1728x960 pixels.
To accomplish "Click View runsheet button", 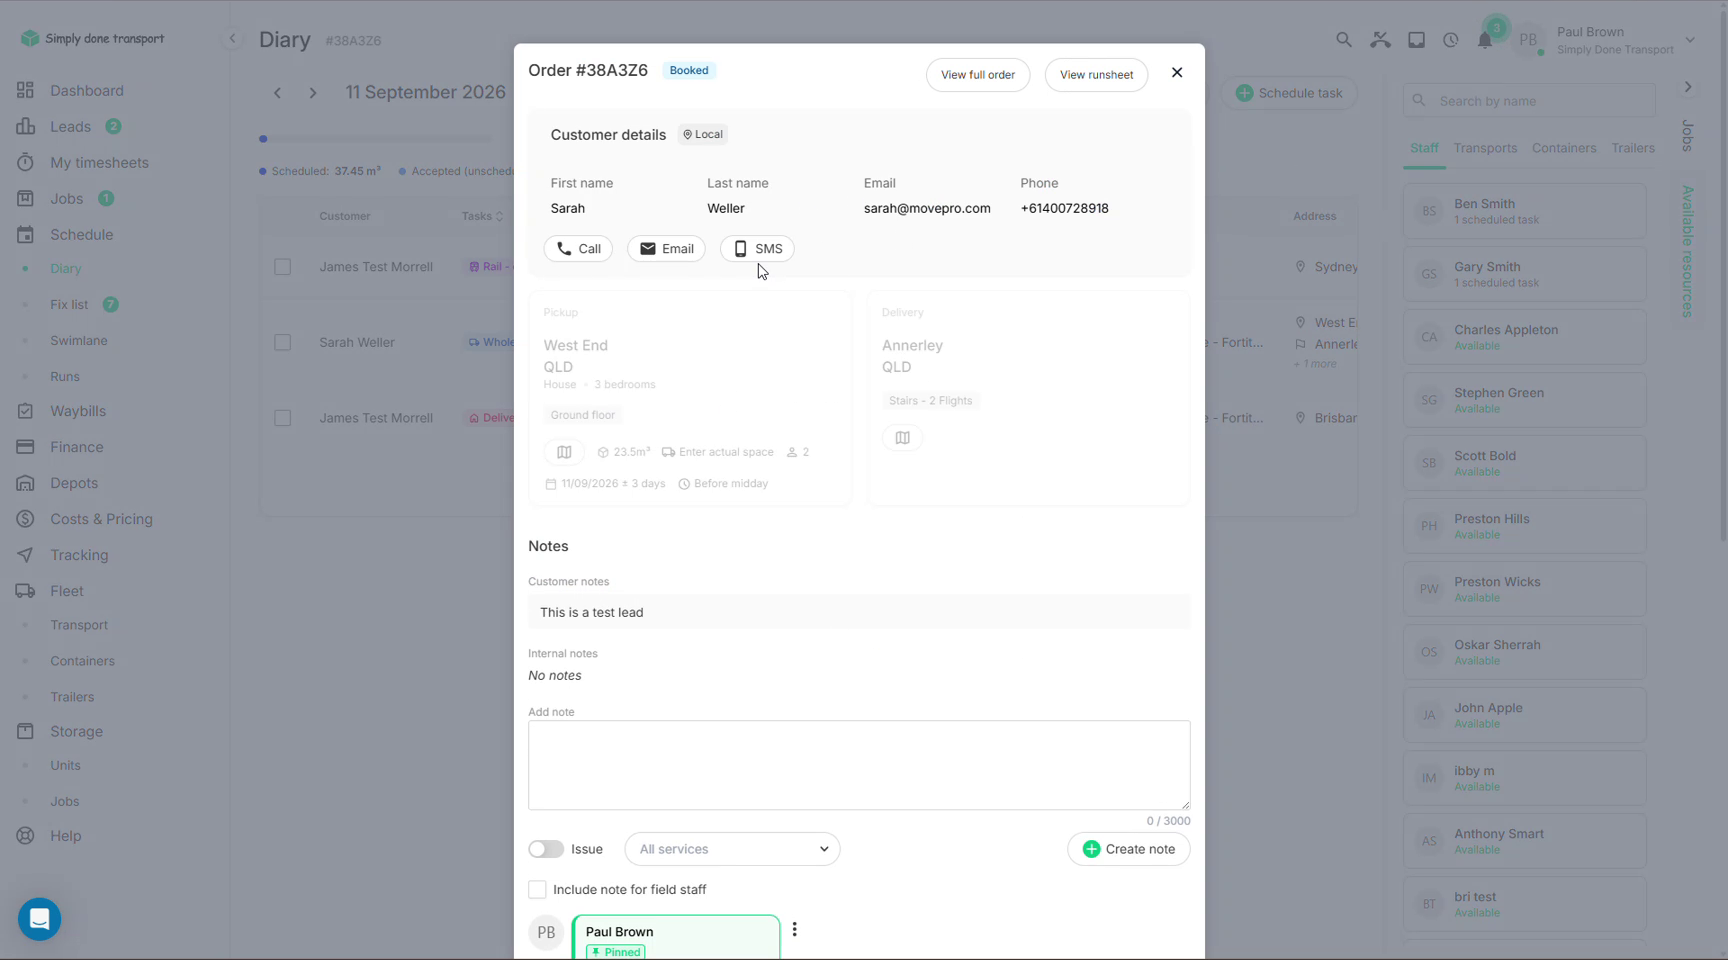I will 1096,75.
